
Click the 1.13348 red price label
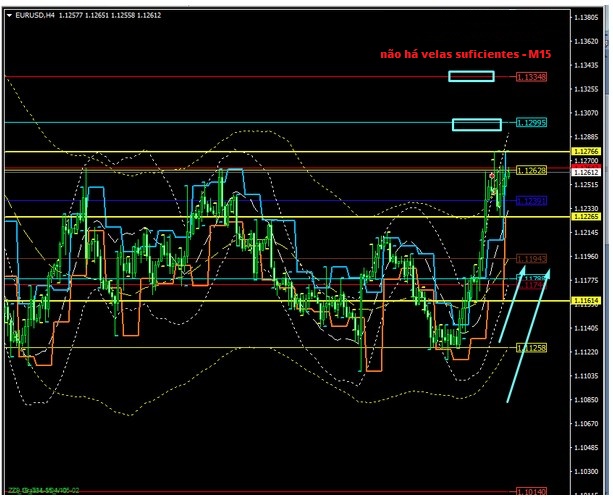(531, 77)
